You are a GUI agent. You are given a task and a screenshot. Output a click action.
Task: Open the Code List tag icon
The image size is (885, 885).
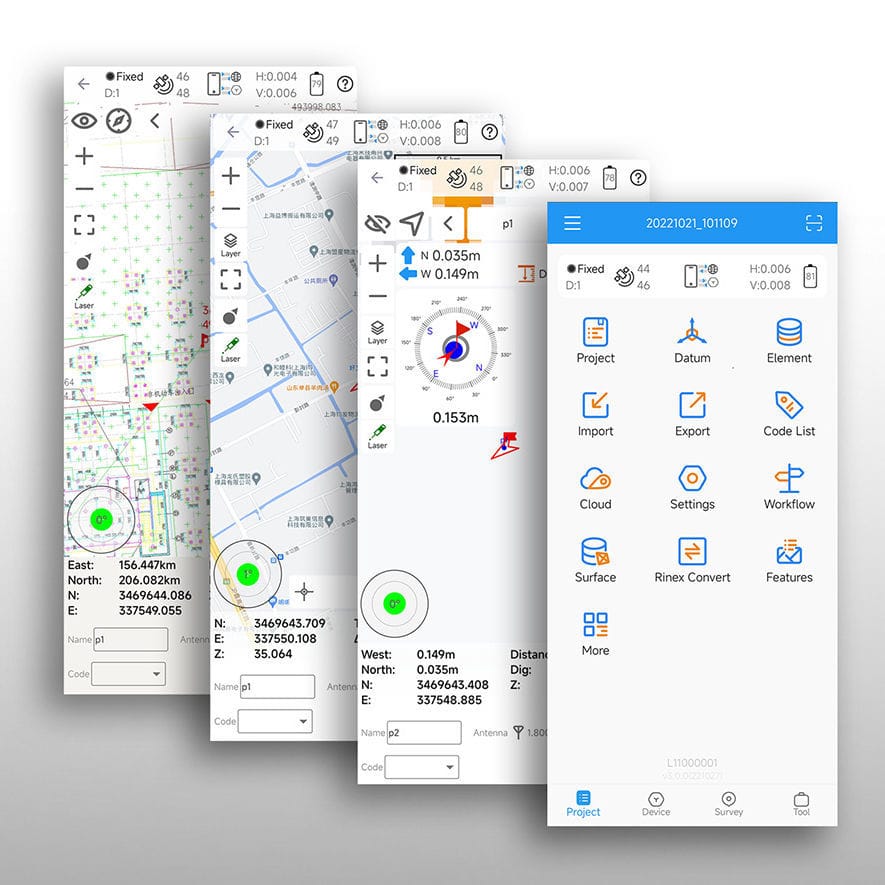tap(789, 406)
